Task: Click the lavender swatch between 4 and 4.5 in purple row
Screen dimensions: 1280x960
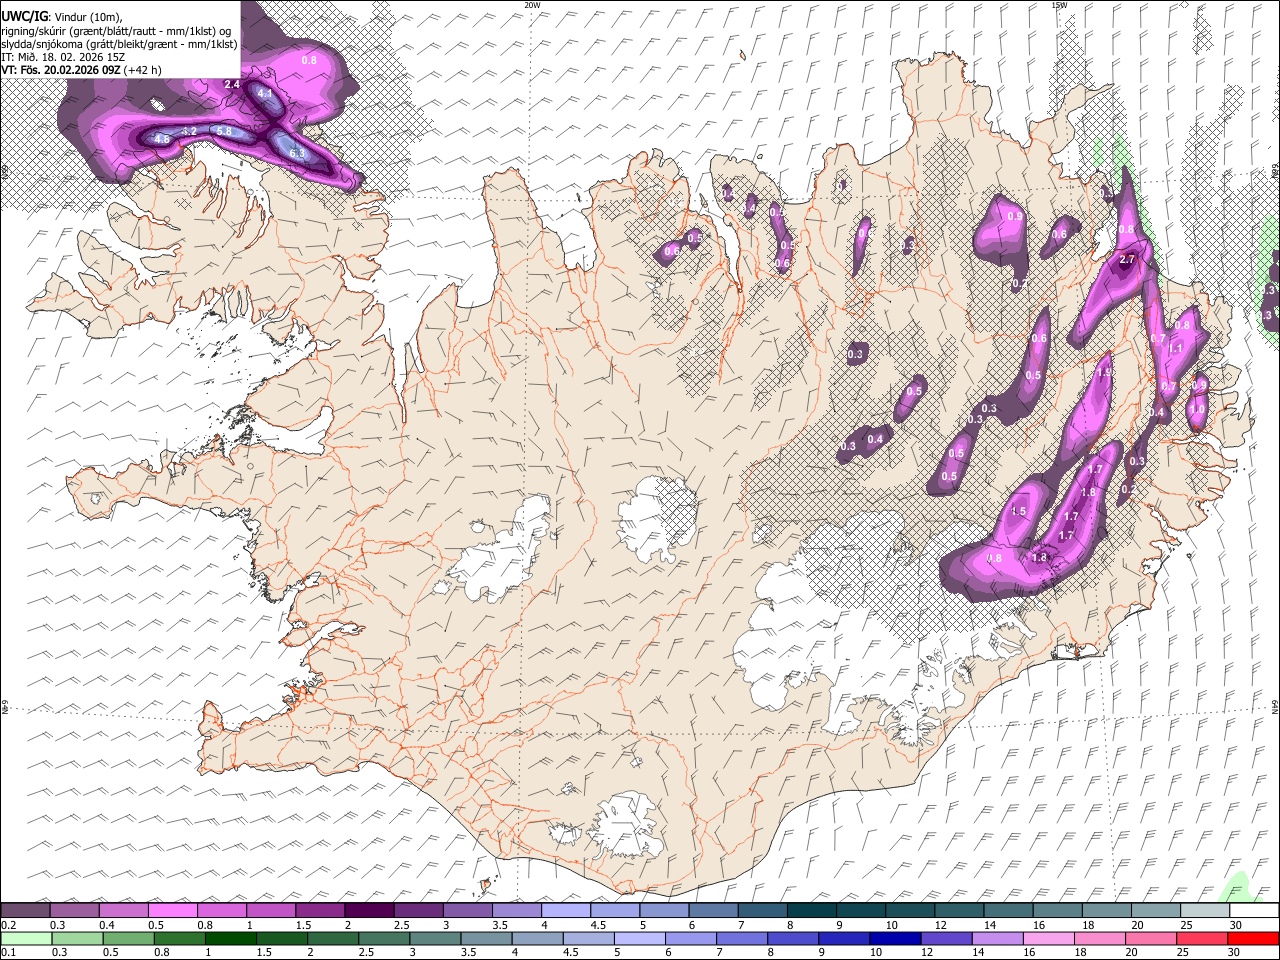Action: (x=565, y=910)
